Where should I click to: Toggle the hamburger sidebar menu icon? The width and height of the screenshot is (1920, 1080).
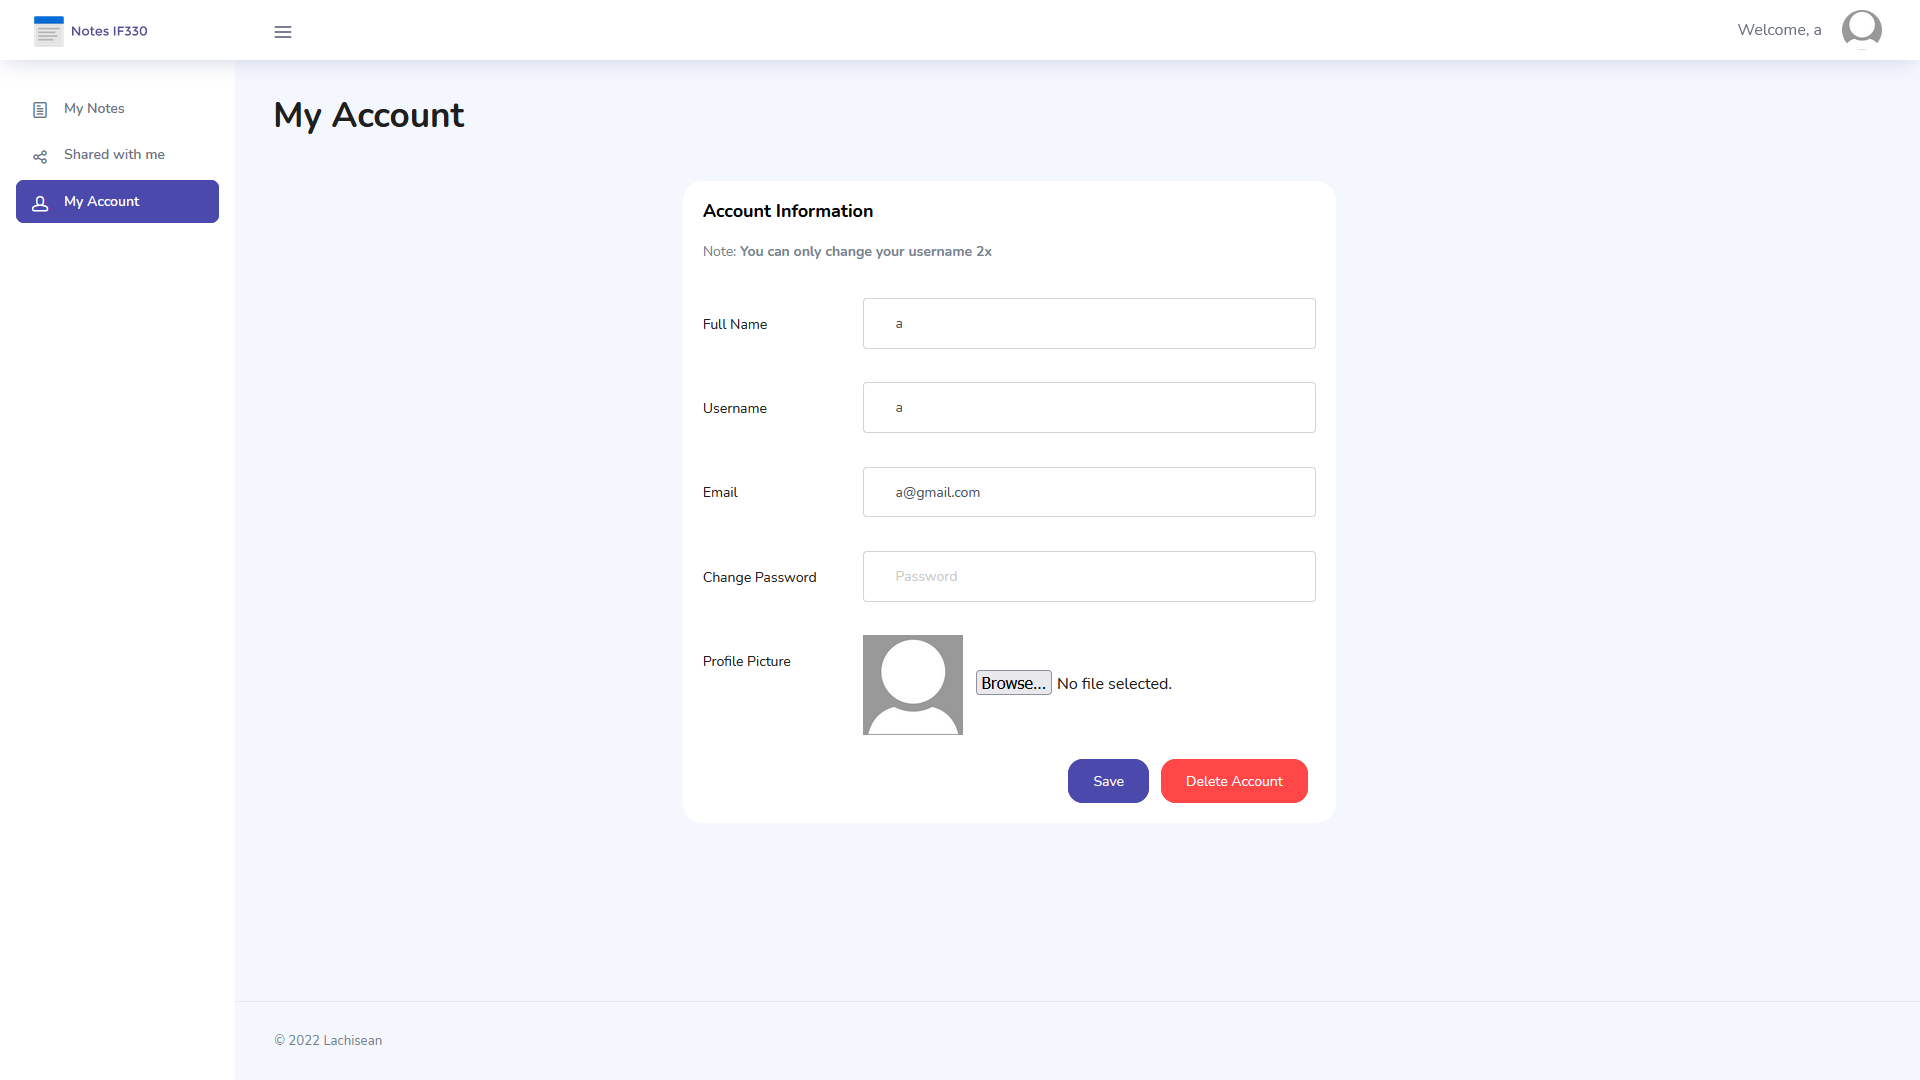click(x=283, y=32)
